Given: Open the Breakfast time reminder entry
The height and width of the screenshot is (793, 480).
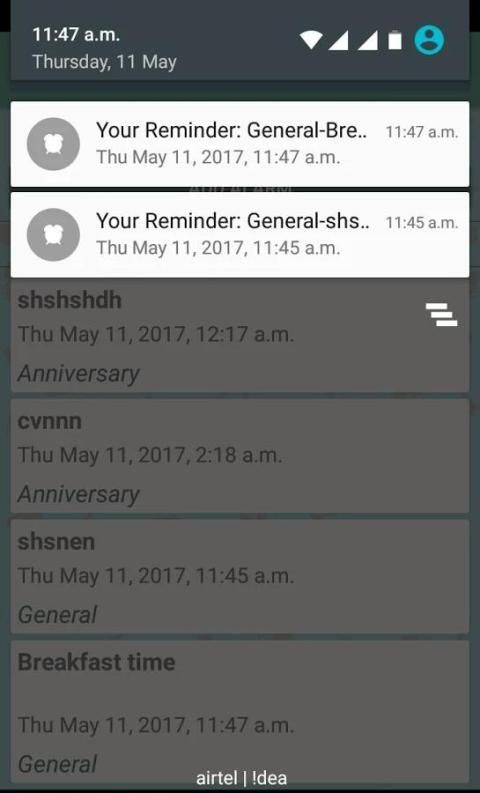Looking at the screenshot, I should (x=240, y=712).
